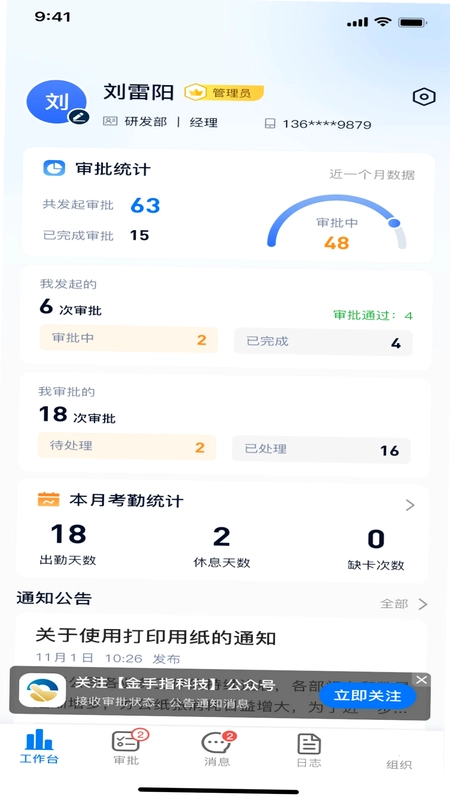Tap notice date 11月1日 10:26 发布
The height and width of the screenshot is (800, 450).
[x=108, y=658]
